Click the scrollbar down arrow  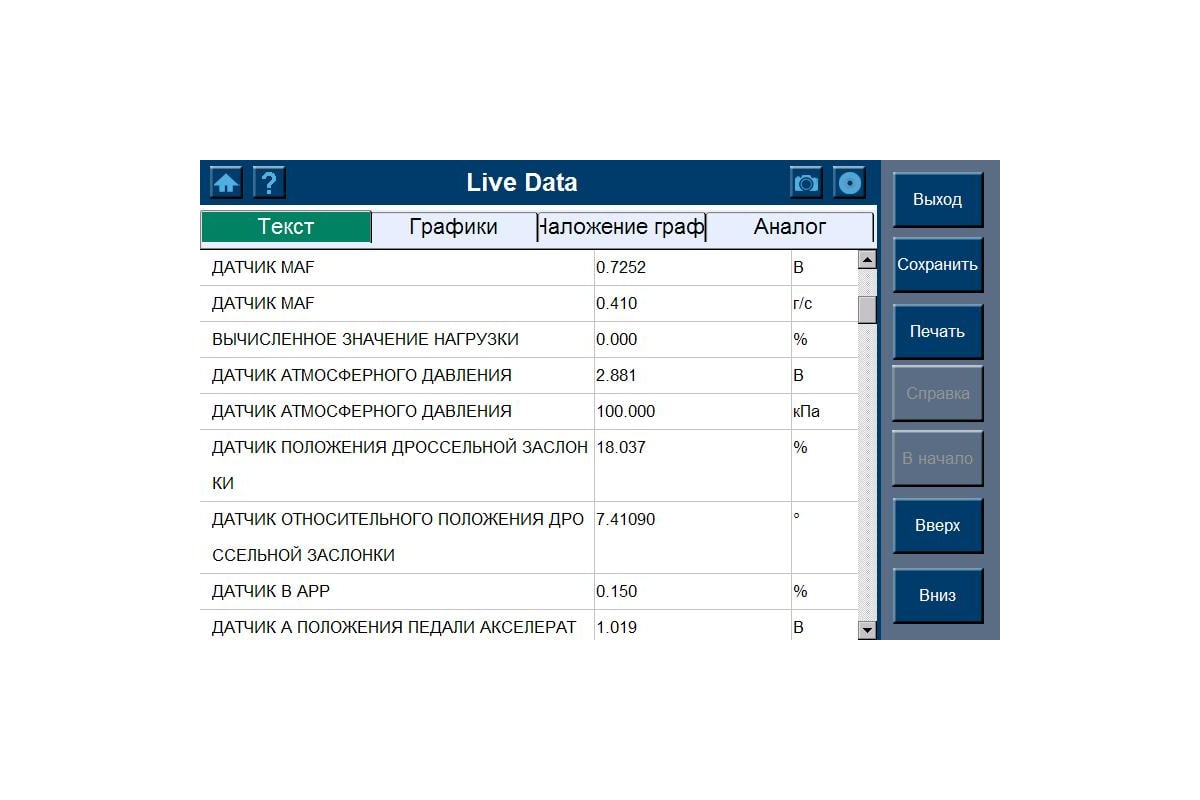tap(867, 630)
